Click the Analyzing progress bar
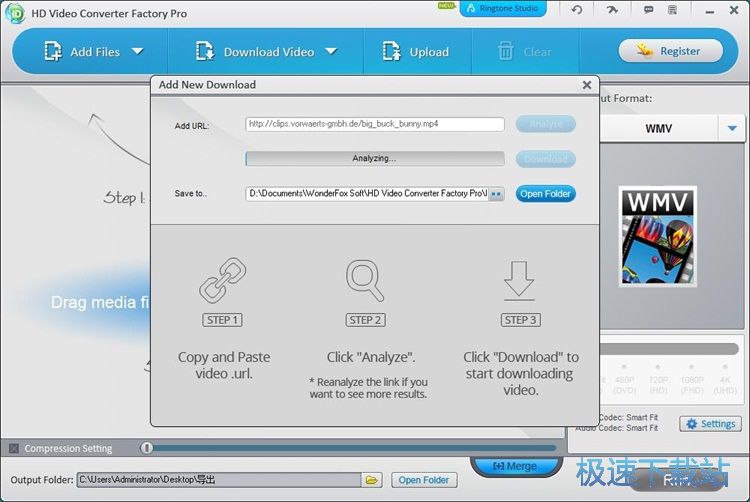 pos(375,159)
